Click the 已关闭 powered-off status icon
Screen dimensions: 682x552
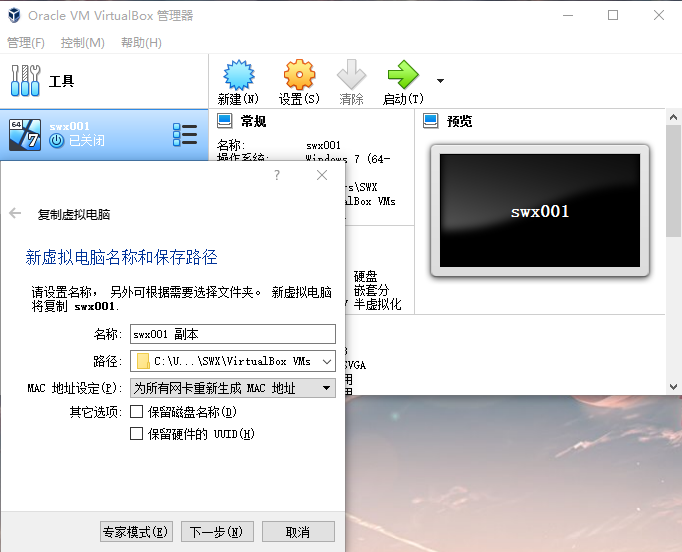[57, 141]
